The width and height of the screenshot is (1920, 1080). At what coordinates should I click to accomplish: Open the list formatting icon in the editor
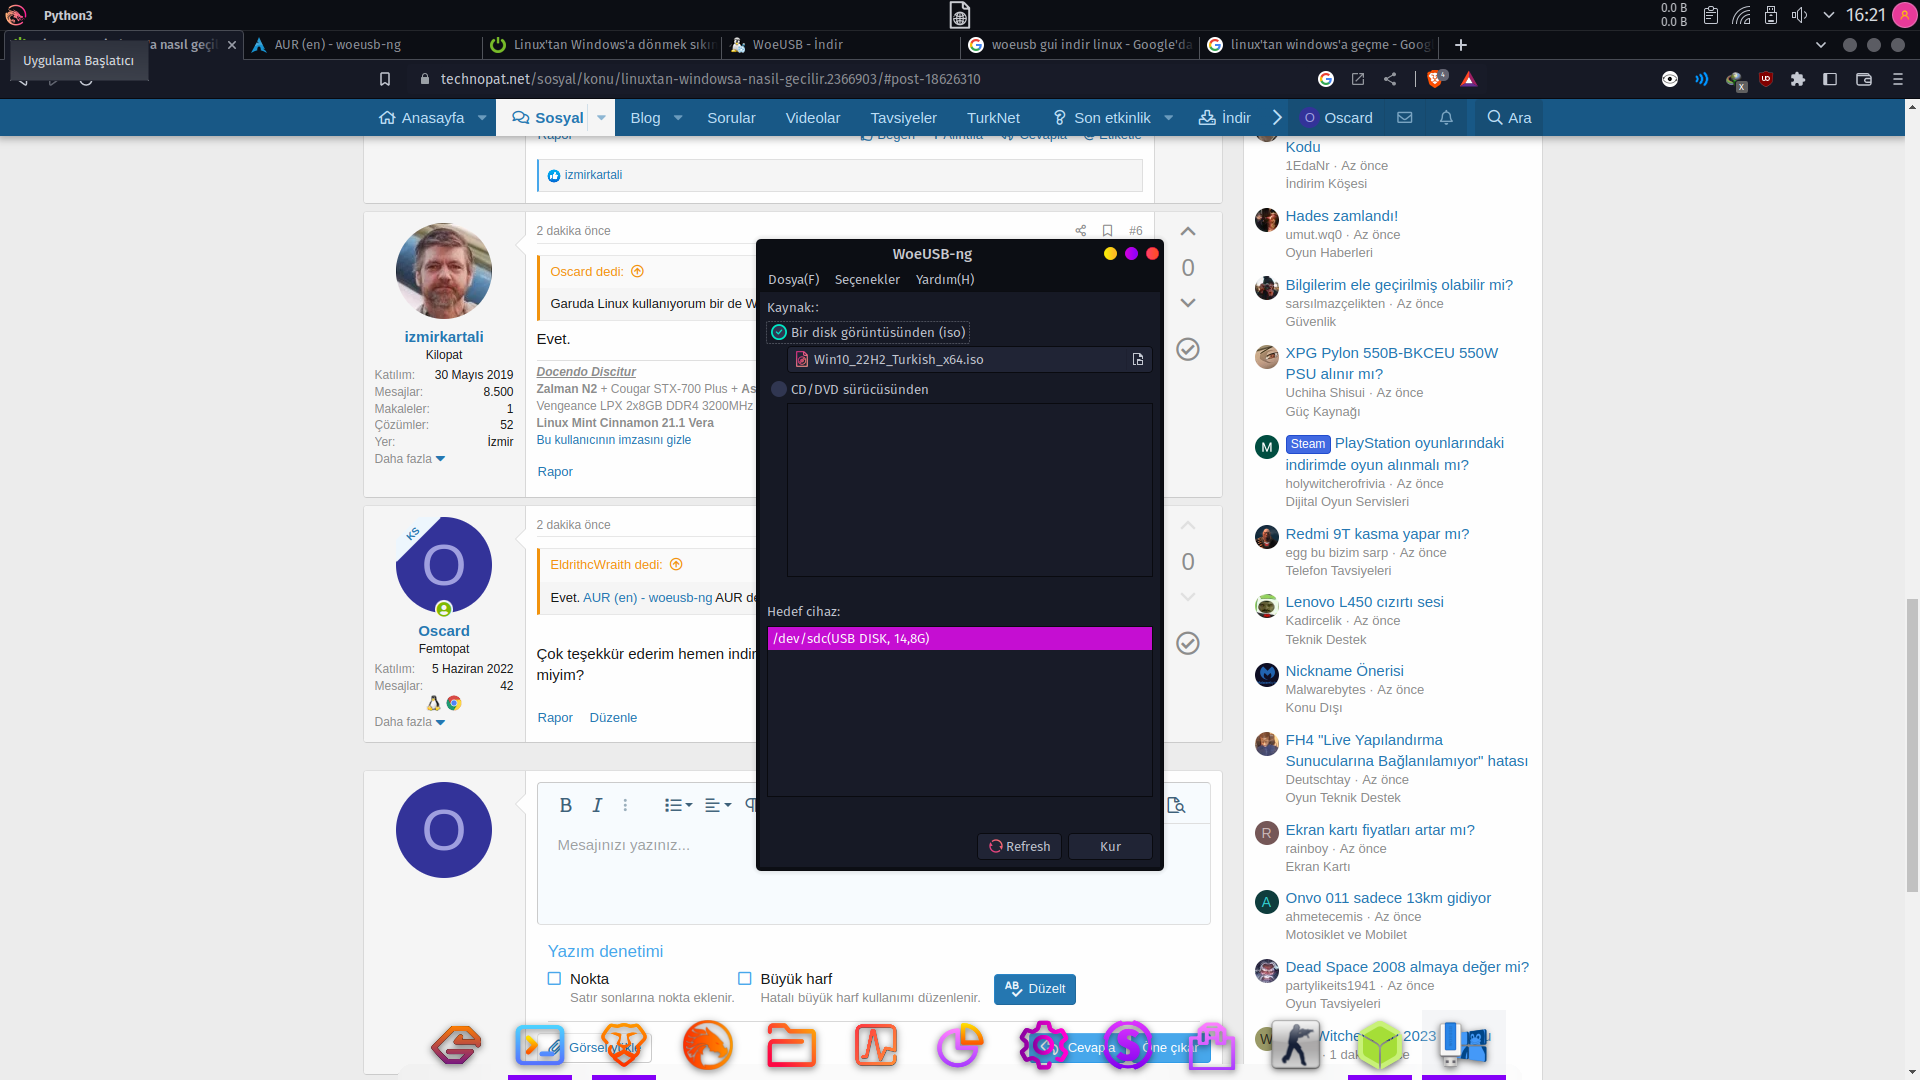coord(677,805)
